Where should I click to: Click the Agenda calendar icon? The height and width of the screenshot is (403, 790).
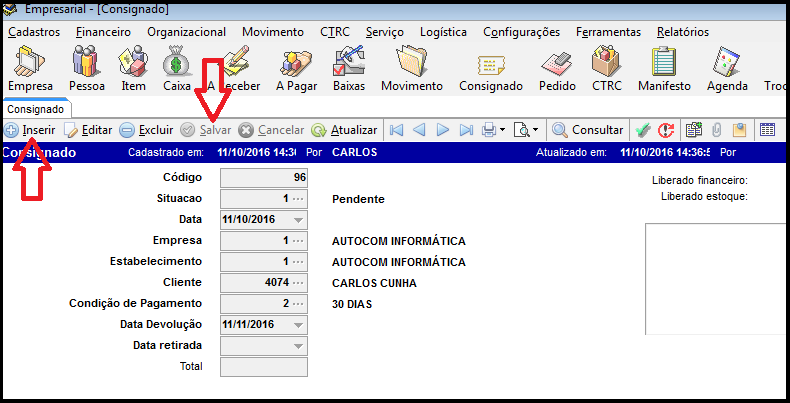pos(727,70)
